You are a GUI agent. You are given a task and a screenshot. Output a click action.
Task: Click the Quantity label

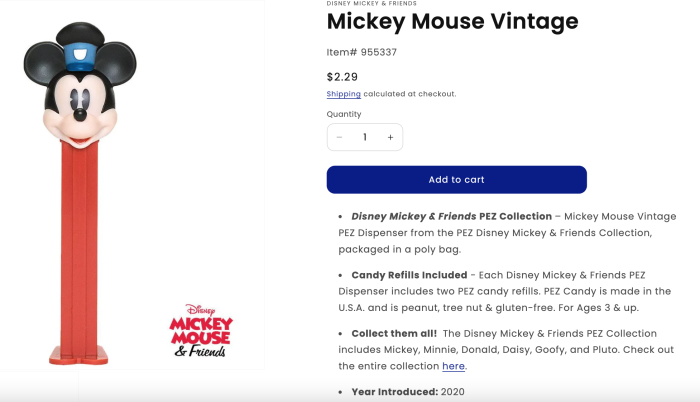coord(344,114)
